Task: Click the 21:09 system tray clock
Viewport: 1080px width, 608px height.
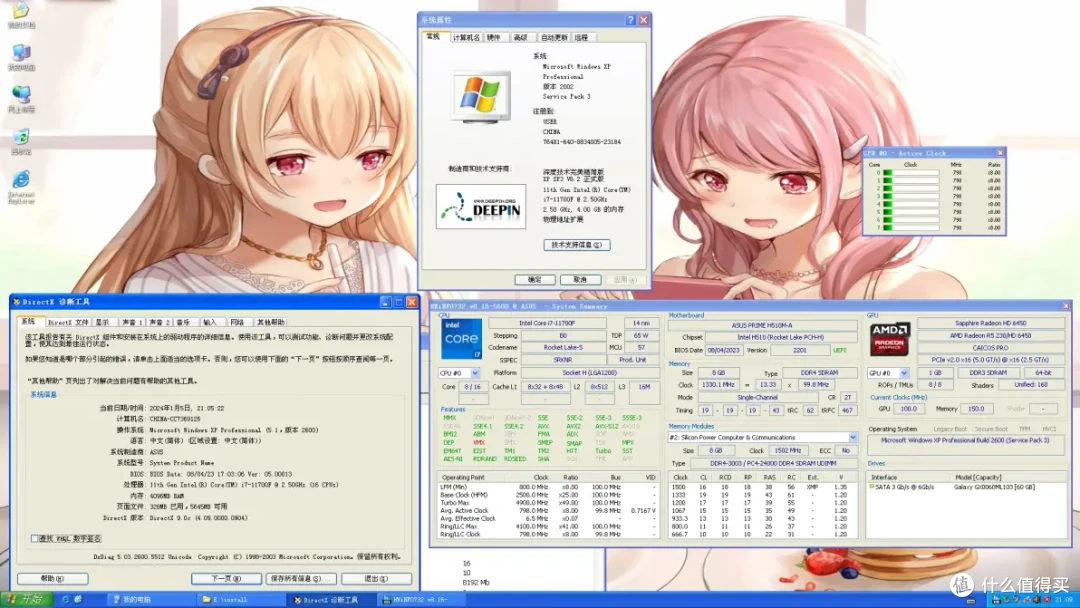Action: (1063, 600)
